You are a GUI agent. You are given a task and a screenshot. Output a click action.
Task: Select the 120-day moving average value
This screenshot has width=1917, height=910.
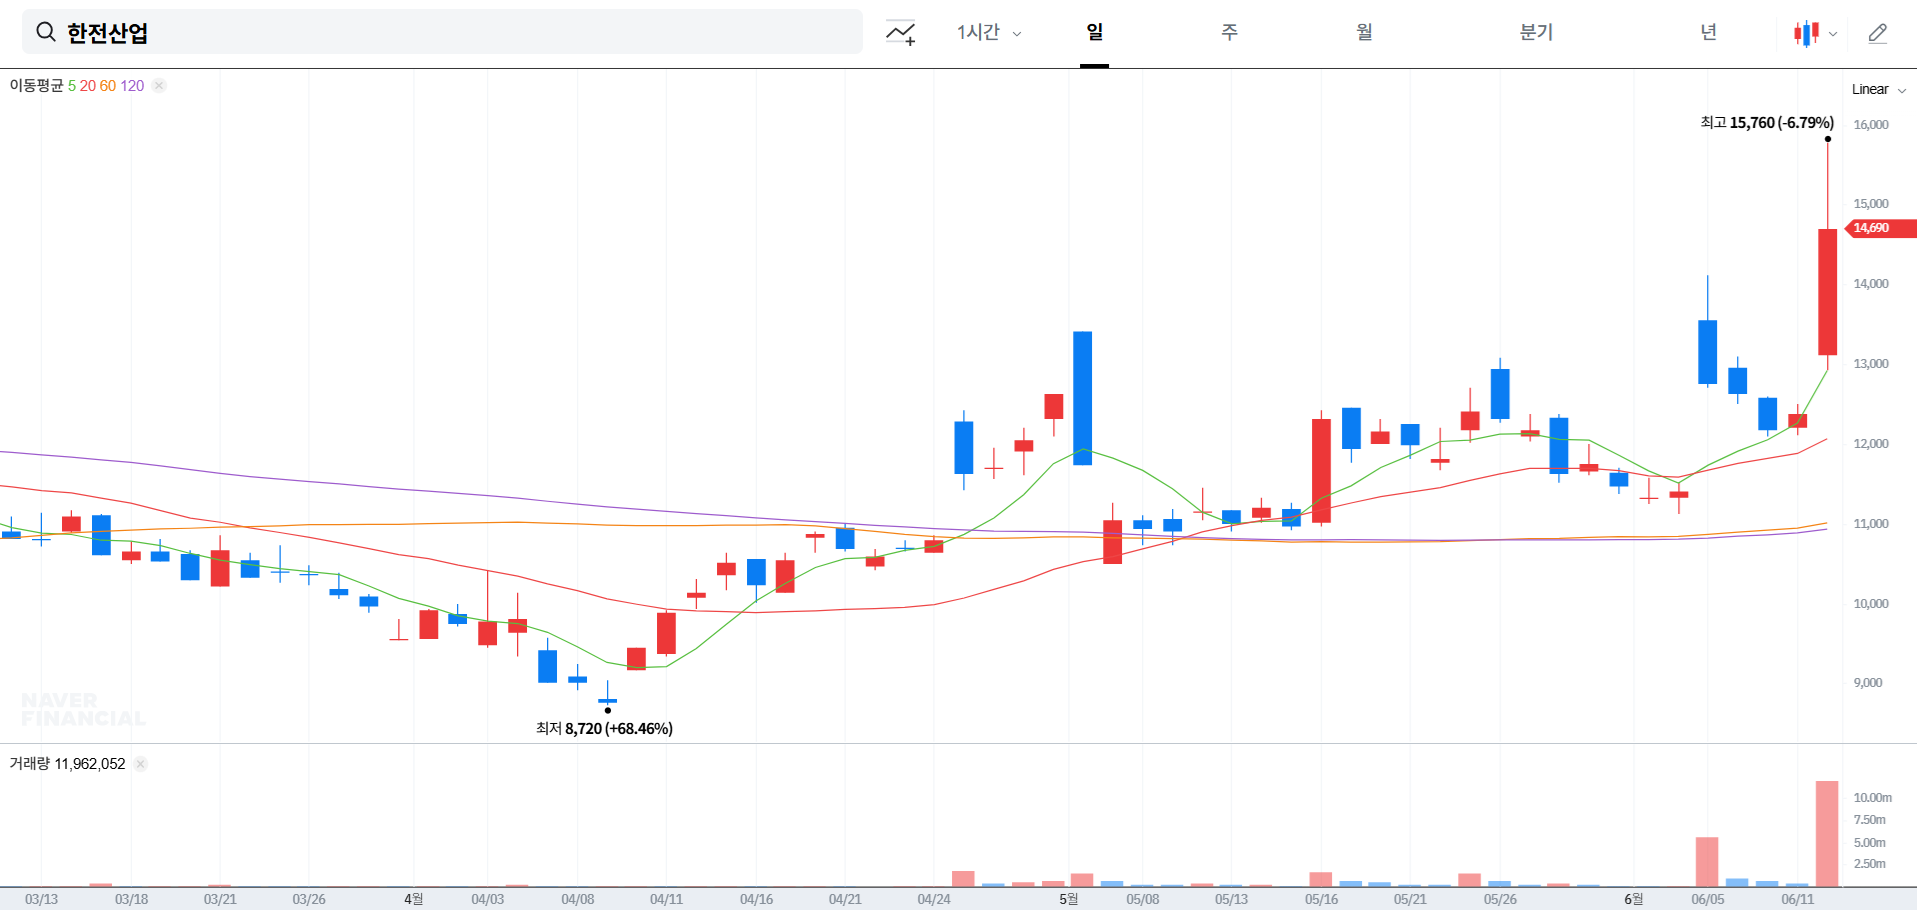tap(132, 86)
